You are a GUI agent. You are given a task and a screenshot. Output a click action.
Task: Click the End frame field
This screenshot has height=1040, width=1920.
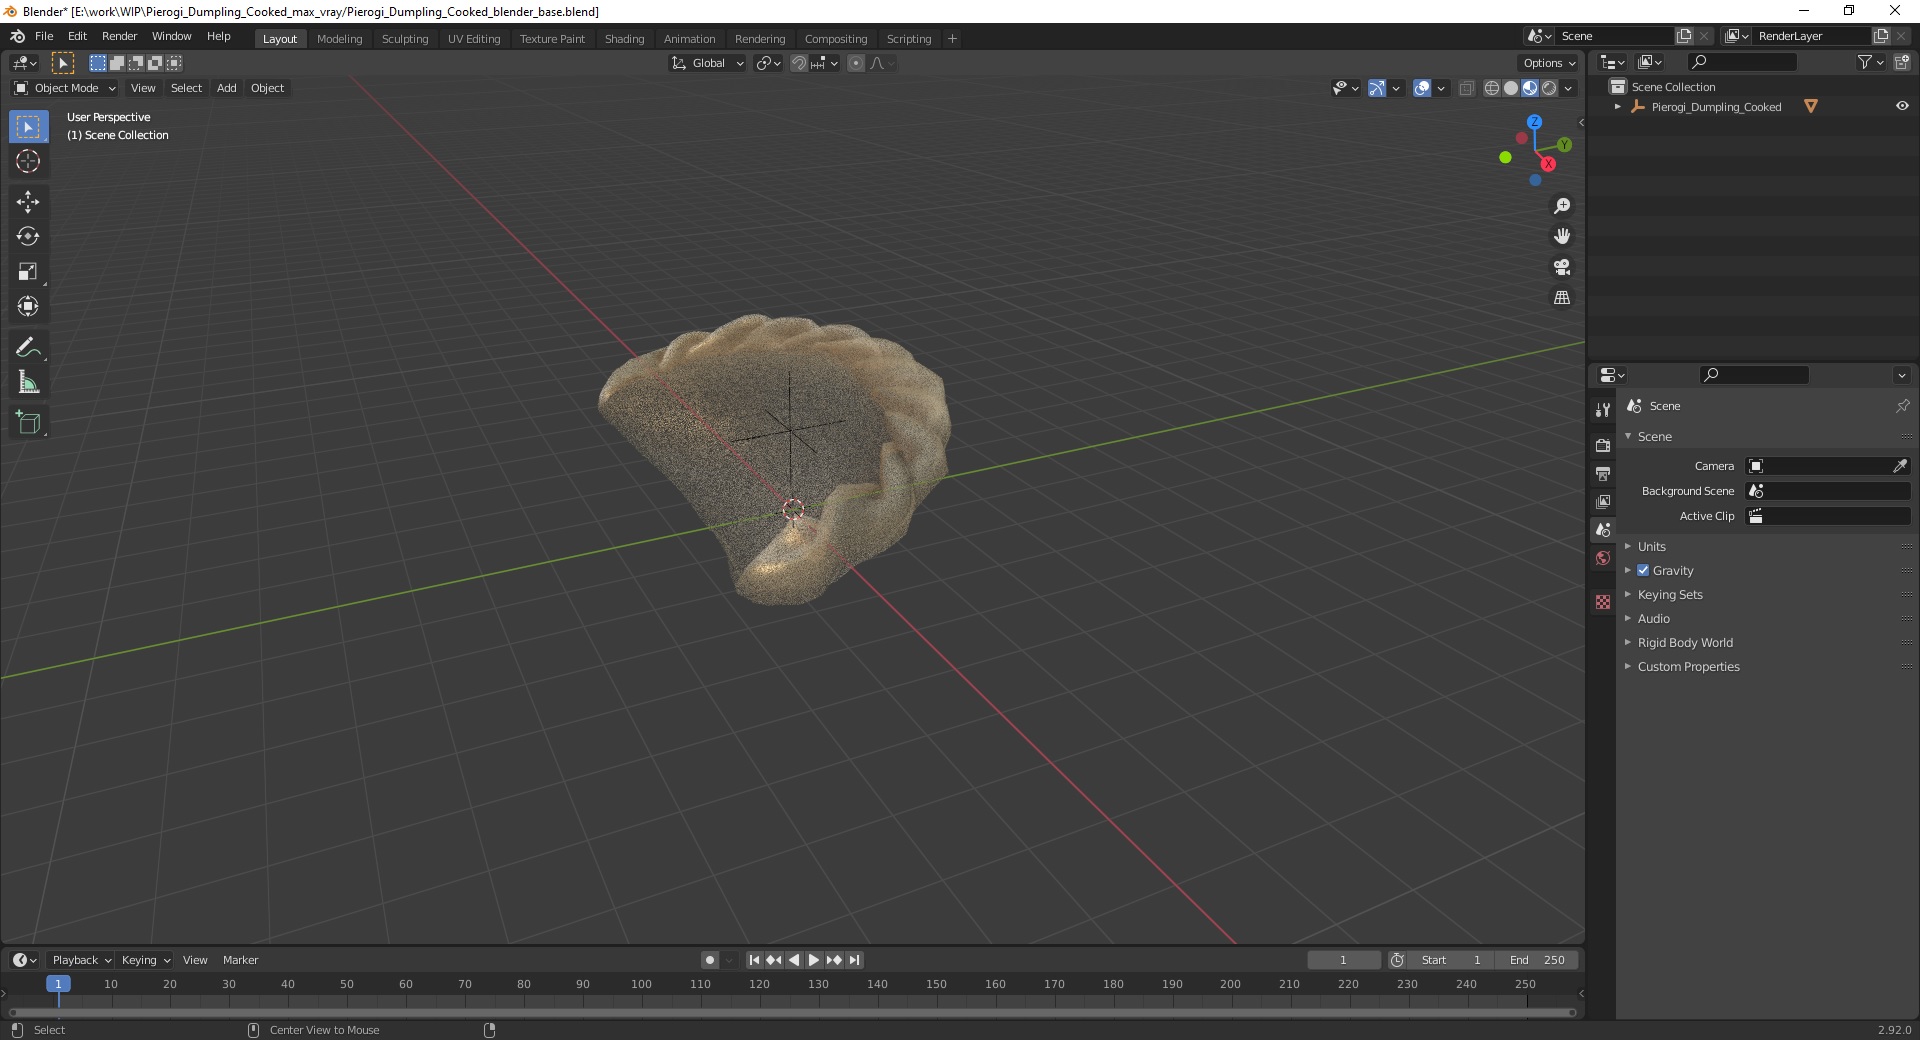[x=1537, y=960]
